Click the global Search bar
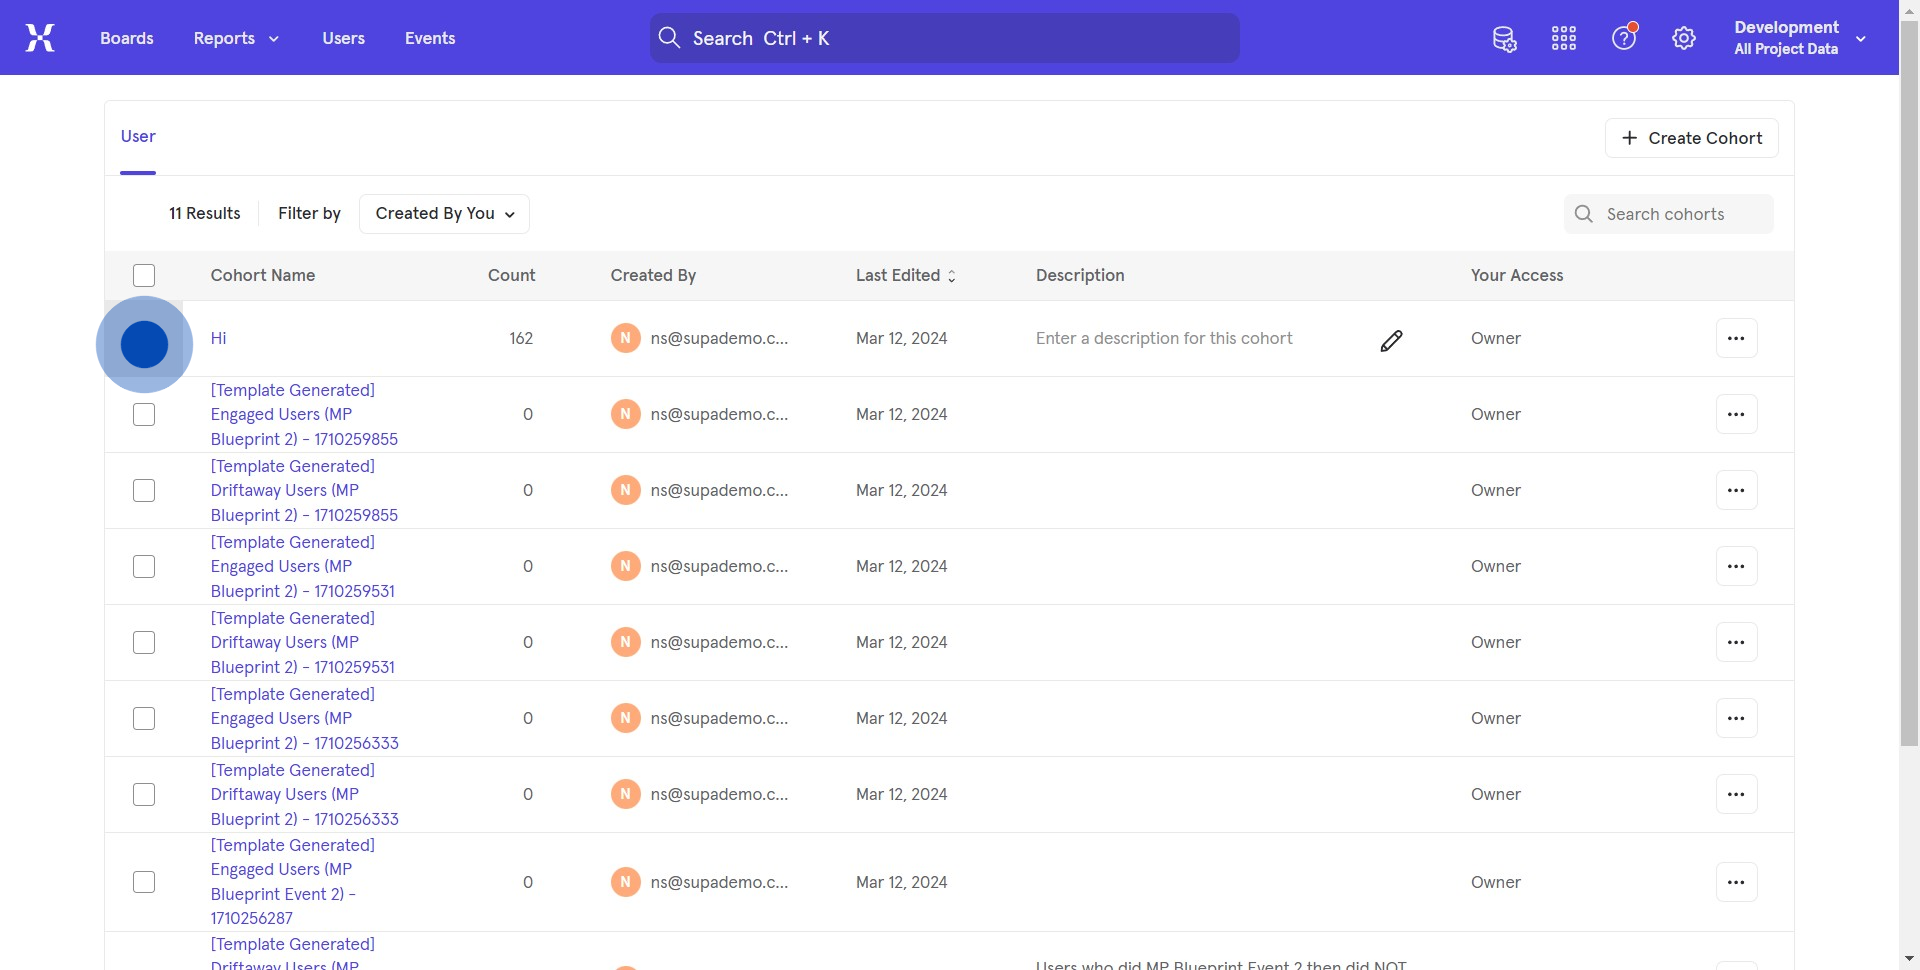This screenshot has height=970, width=1920. click(944, 38)
